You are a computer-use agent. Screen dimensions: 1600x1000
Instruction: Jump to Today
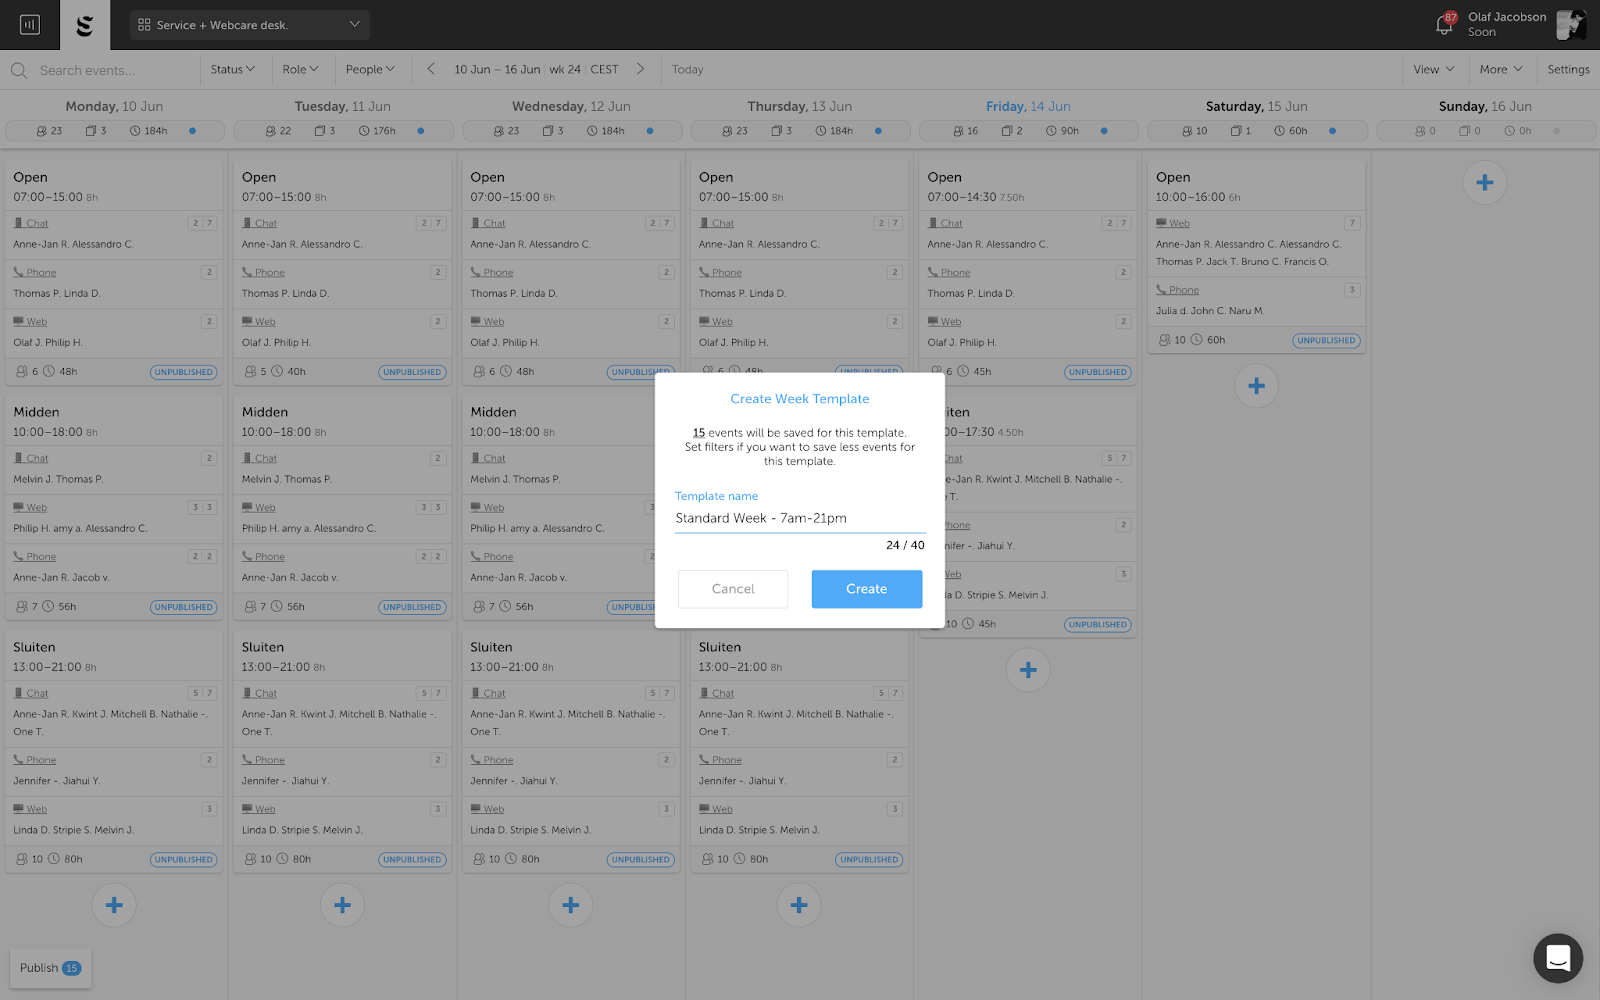688,69
